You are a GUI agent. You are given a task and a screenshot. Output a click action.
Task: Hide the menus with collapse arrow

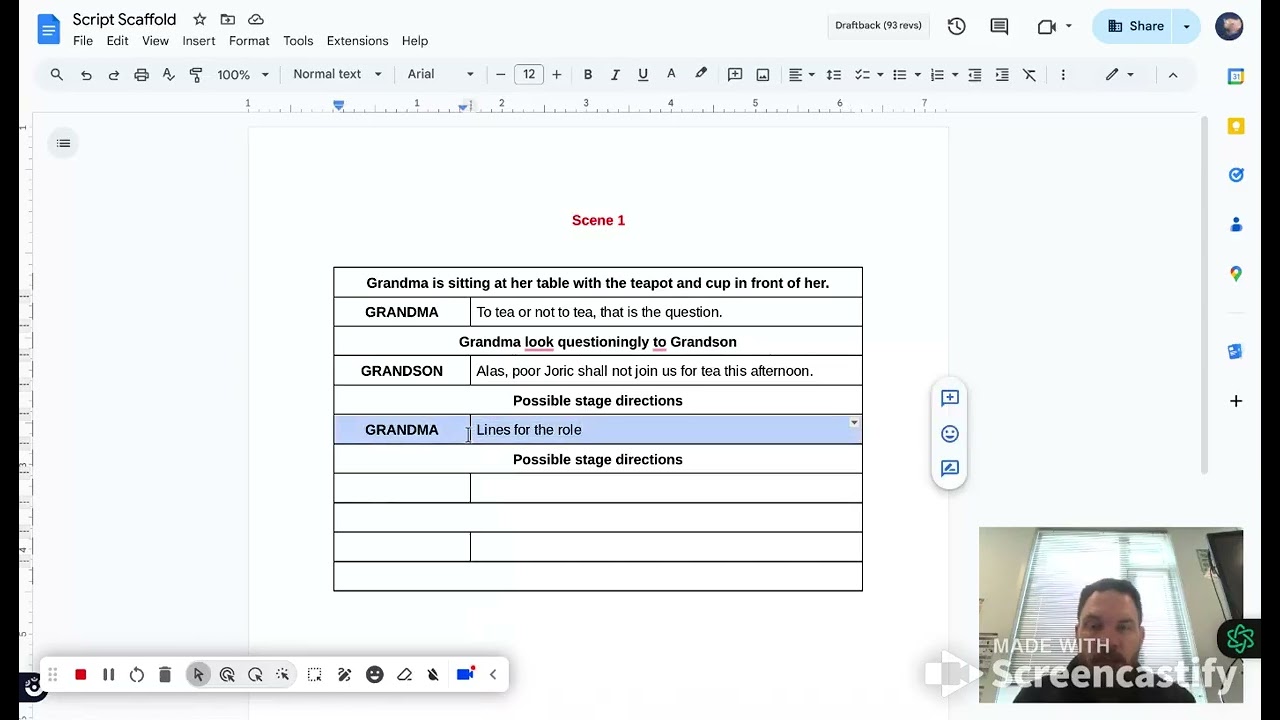tap(1173, 75)
